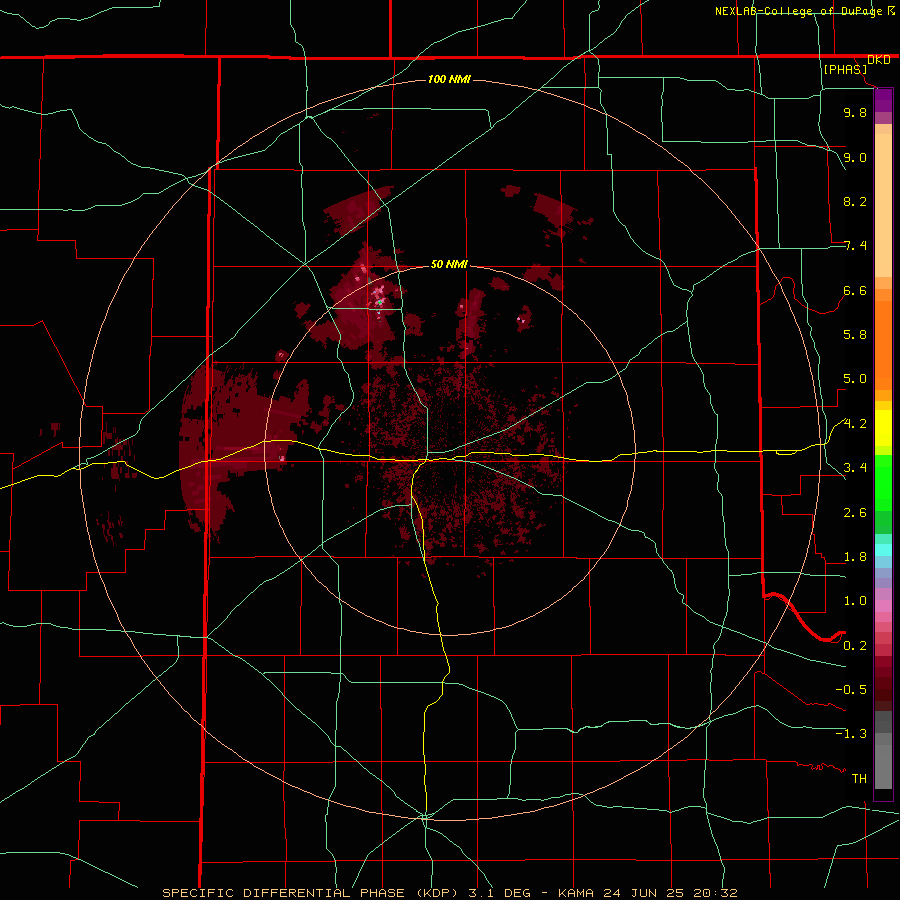
Task: Click the TH threshold legend label
Action: click(x=859, y=779)
